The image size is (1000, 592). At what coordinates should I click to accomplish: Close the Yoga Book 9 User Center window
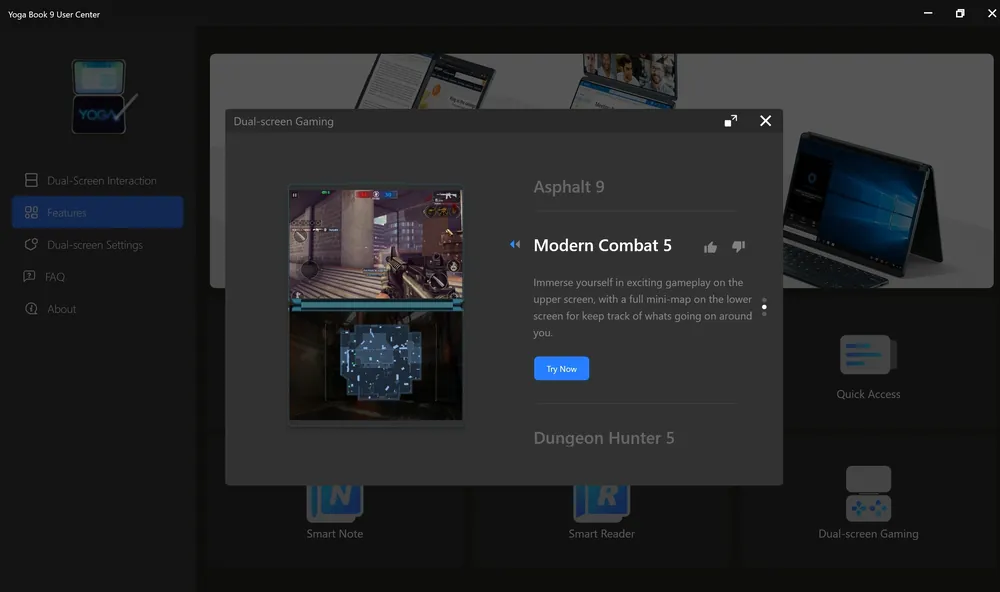tap(992, 13)
